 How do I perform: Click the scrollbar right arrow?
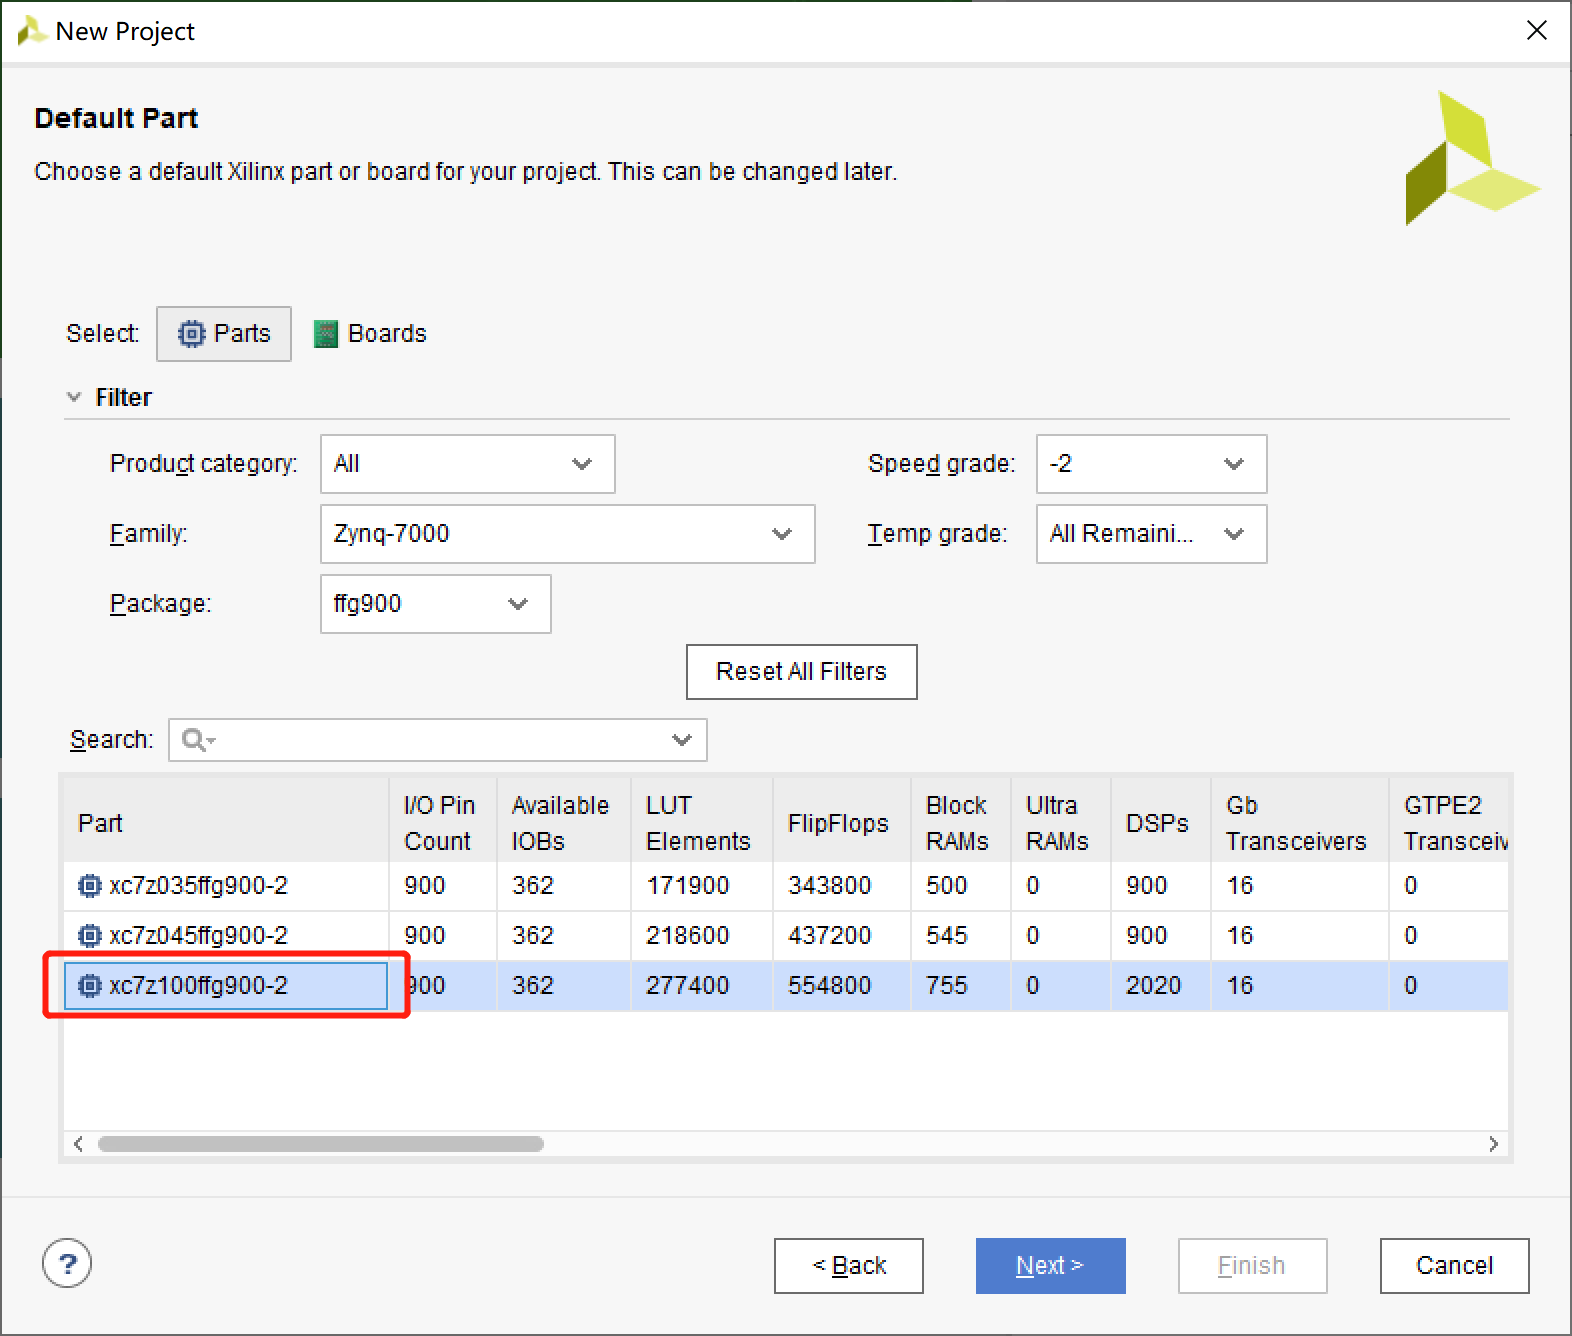(x=1494, y=1144)
